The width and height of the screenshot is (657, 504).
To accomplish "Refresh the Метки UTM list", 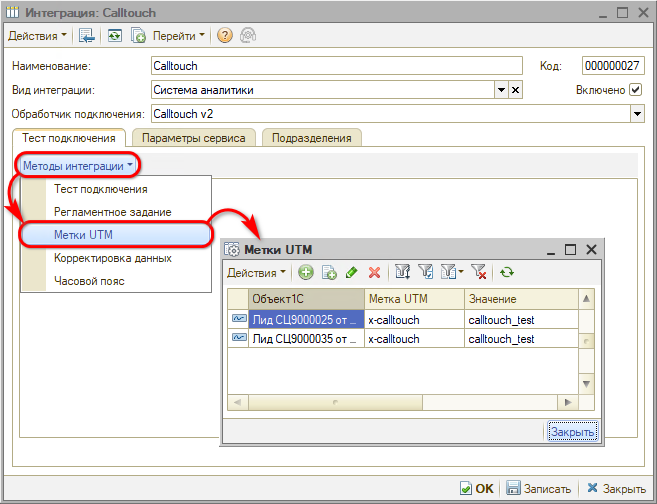I will [x=507, y=272].
